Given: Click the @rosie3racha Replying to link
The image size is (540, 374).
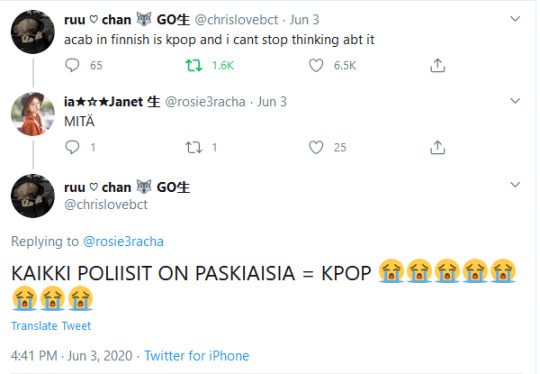Looking at the screenshot, I should tap(123, 241).
